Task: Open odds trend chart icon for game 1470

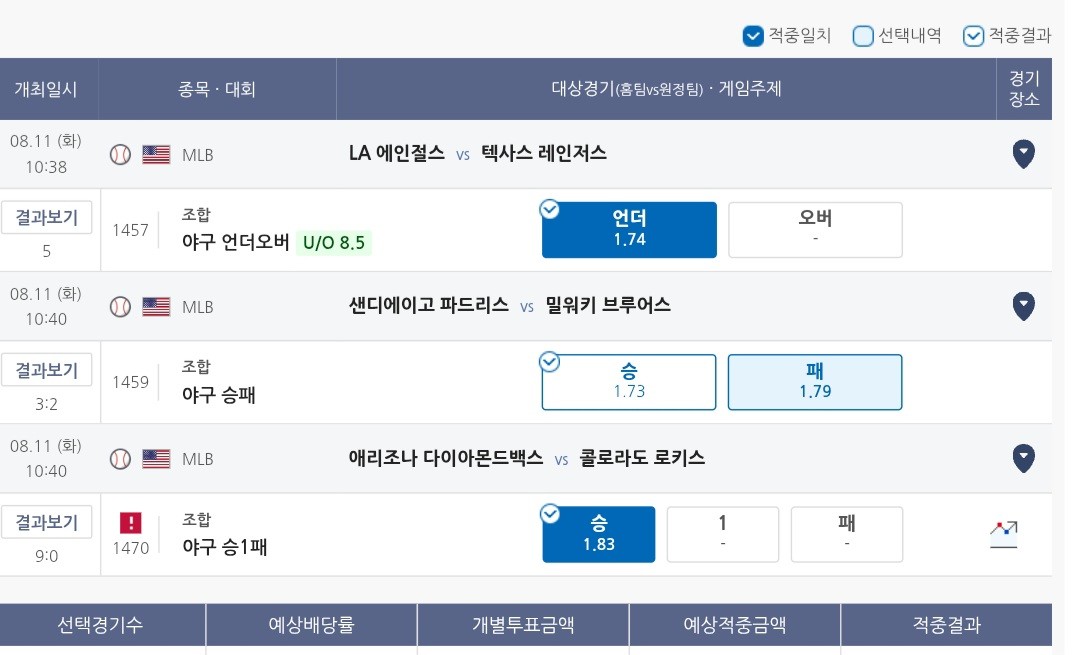Action: click(x=1004, y=534)
